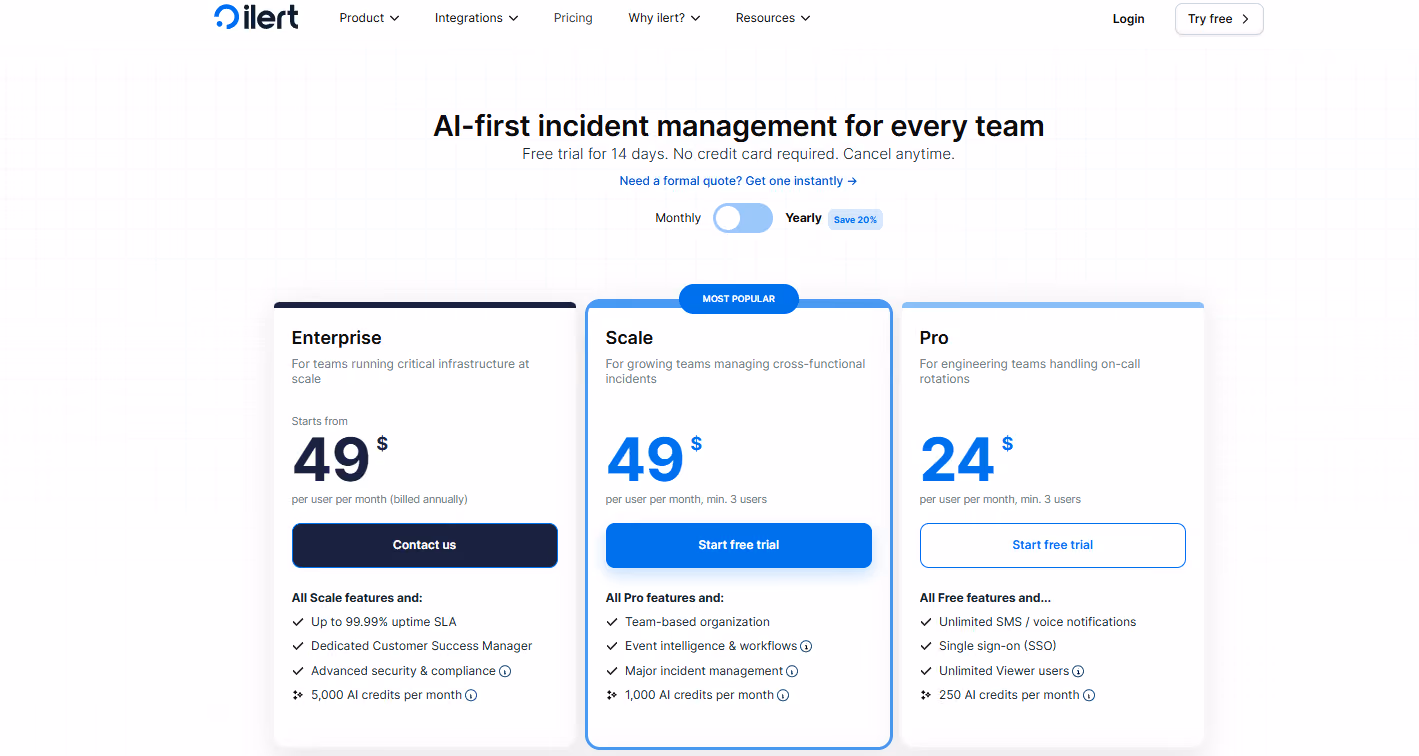The width and height of the screenshot is (1419, 756).
Task: Click checkmark beside Dedicated Customer Success Manager
Action: pos(297,646)
